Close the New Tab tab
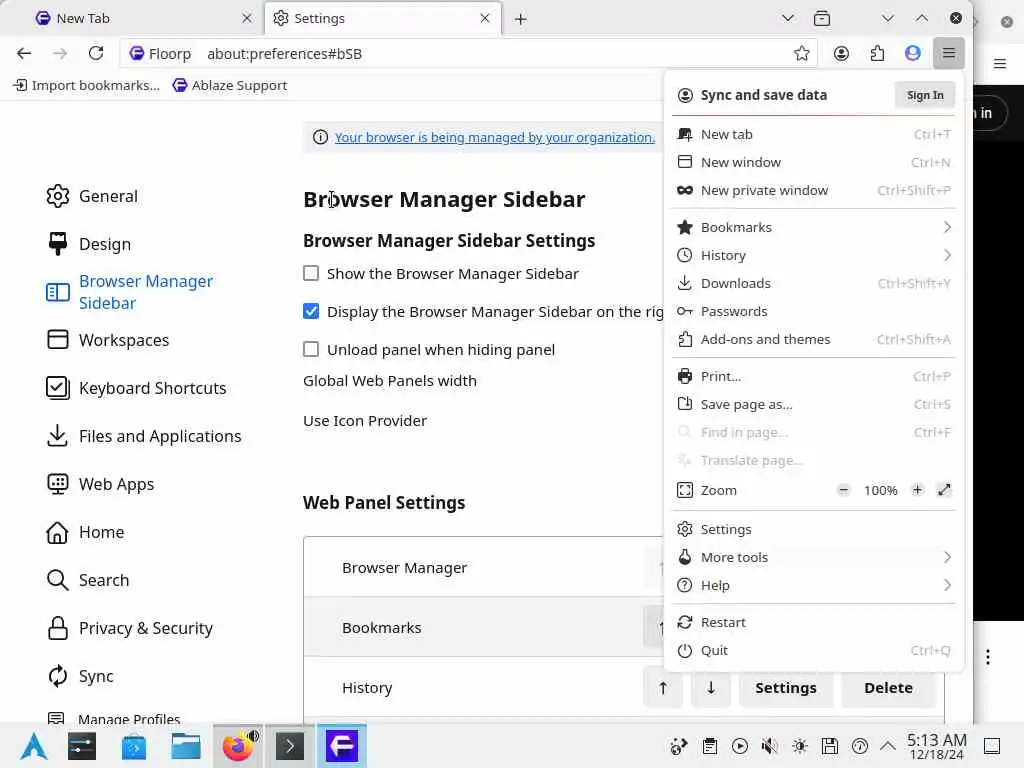Image resolution: width=1024 pixels, height=768 pixels. [247, 18]
